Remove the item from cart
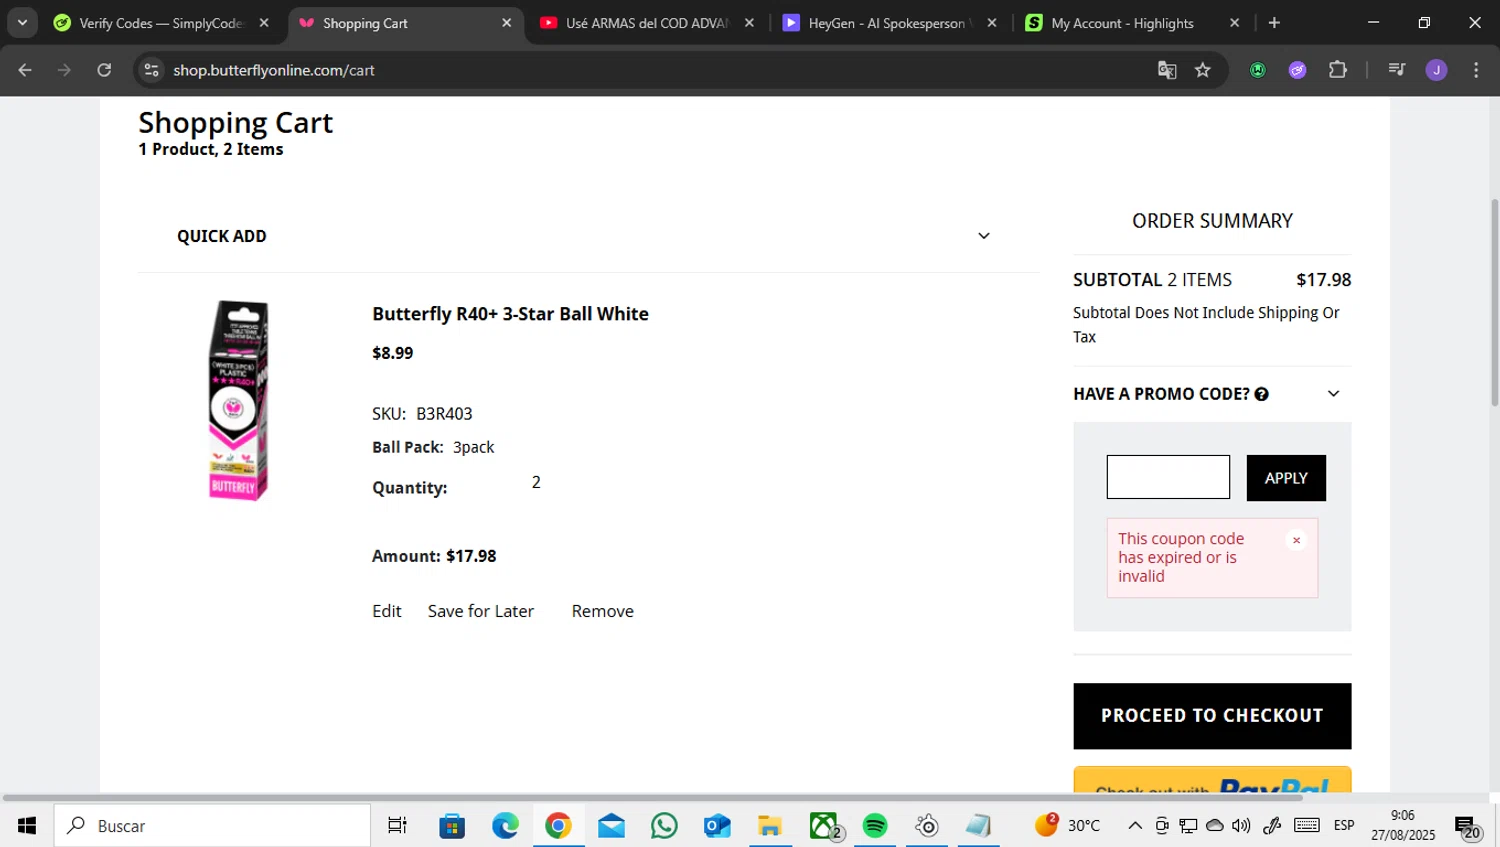Screen dimensions: 1500x847 [603, 611]
